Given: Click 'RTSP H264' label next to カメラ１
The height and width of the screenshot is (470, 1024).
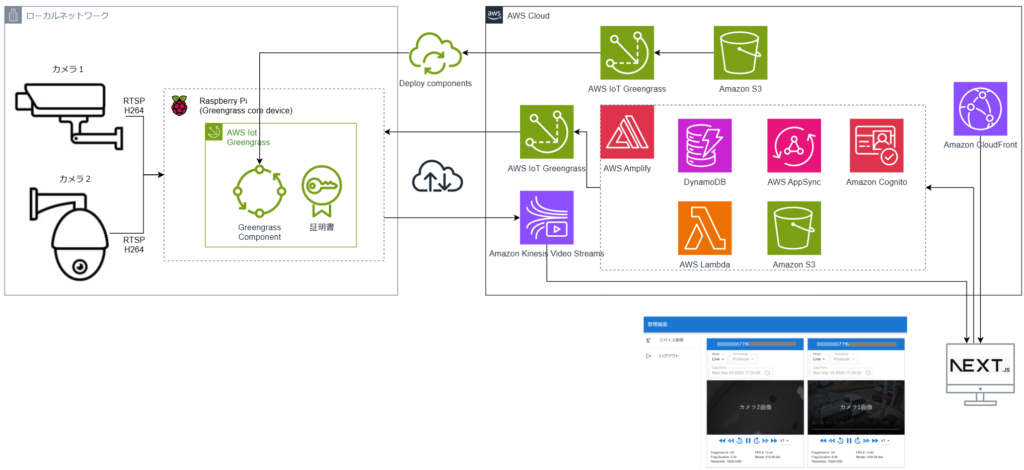Looking at the screenshot, I should [x=134, y=106].
